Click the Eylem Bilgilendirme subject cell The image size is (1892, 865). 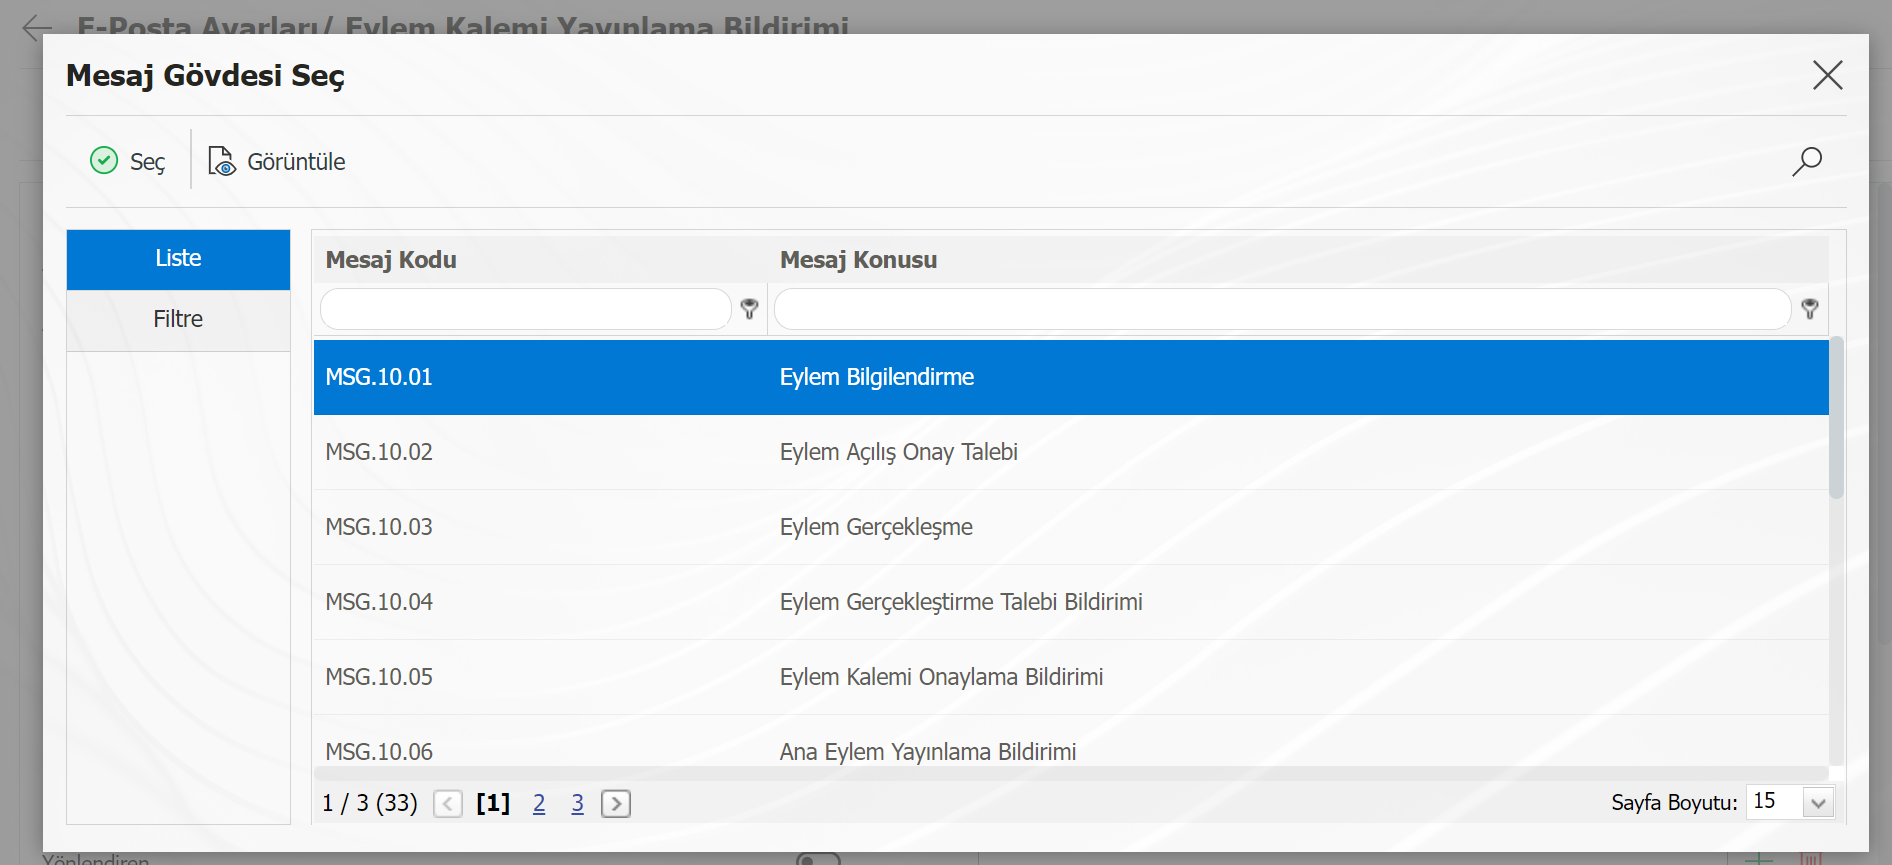(877, 377)
